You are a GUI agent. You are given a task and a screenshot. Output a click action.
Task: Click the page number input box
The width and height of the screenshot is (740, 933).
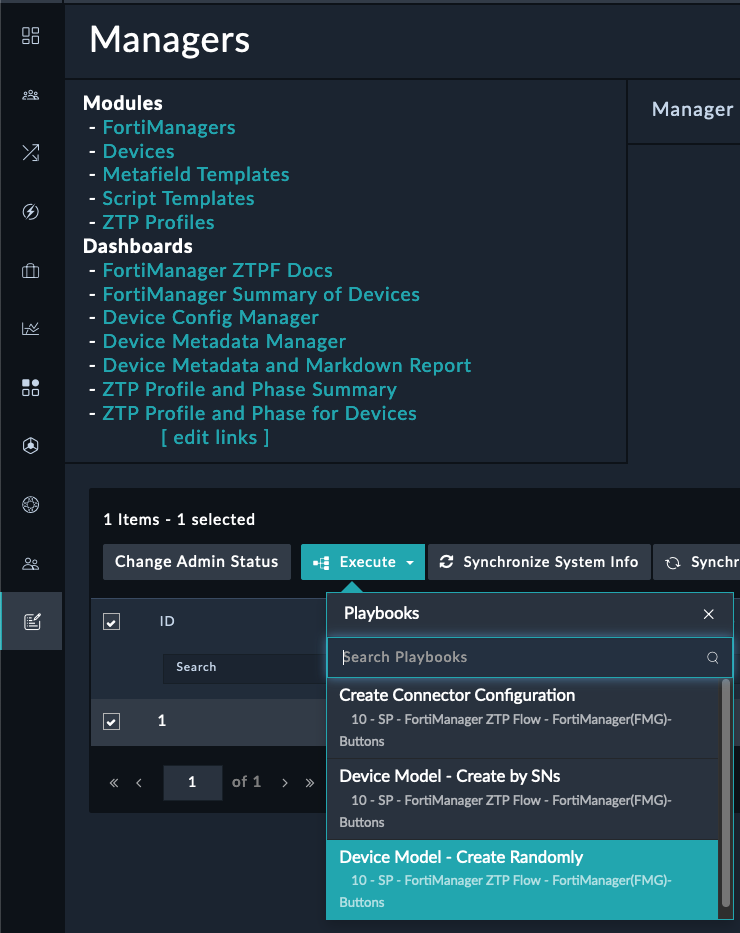[x=193, y=782]
